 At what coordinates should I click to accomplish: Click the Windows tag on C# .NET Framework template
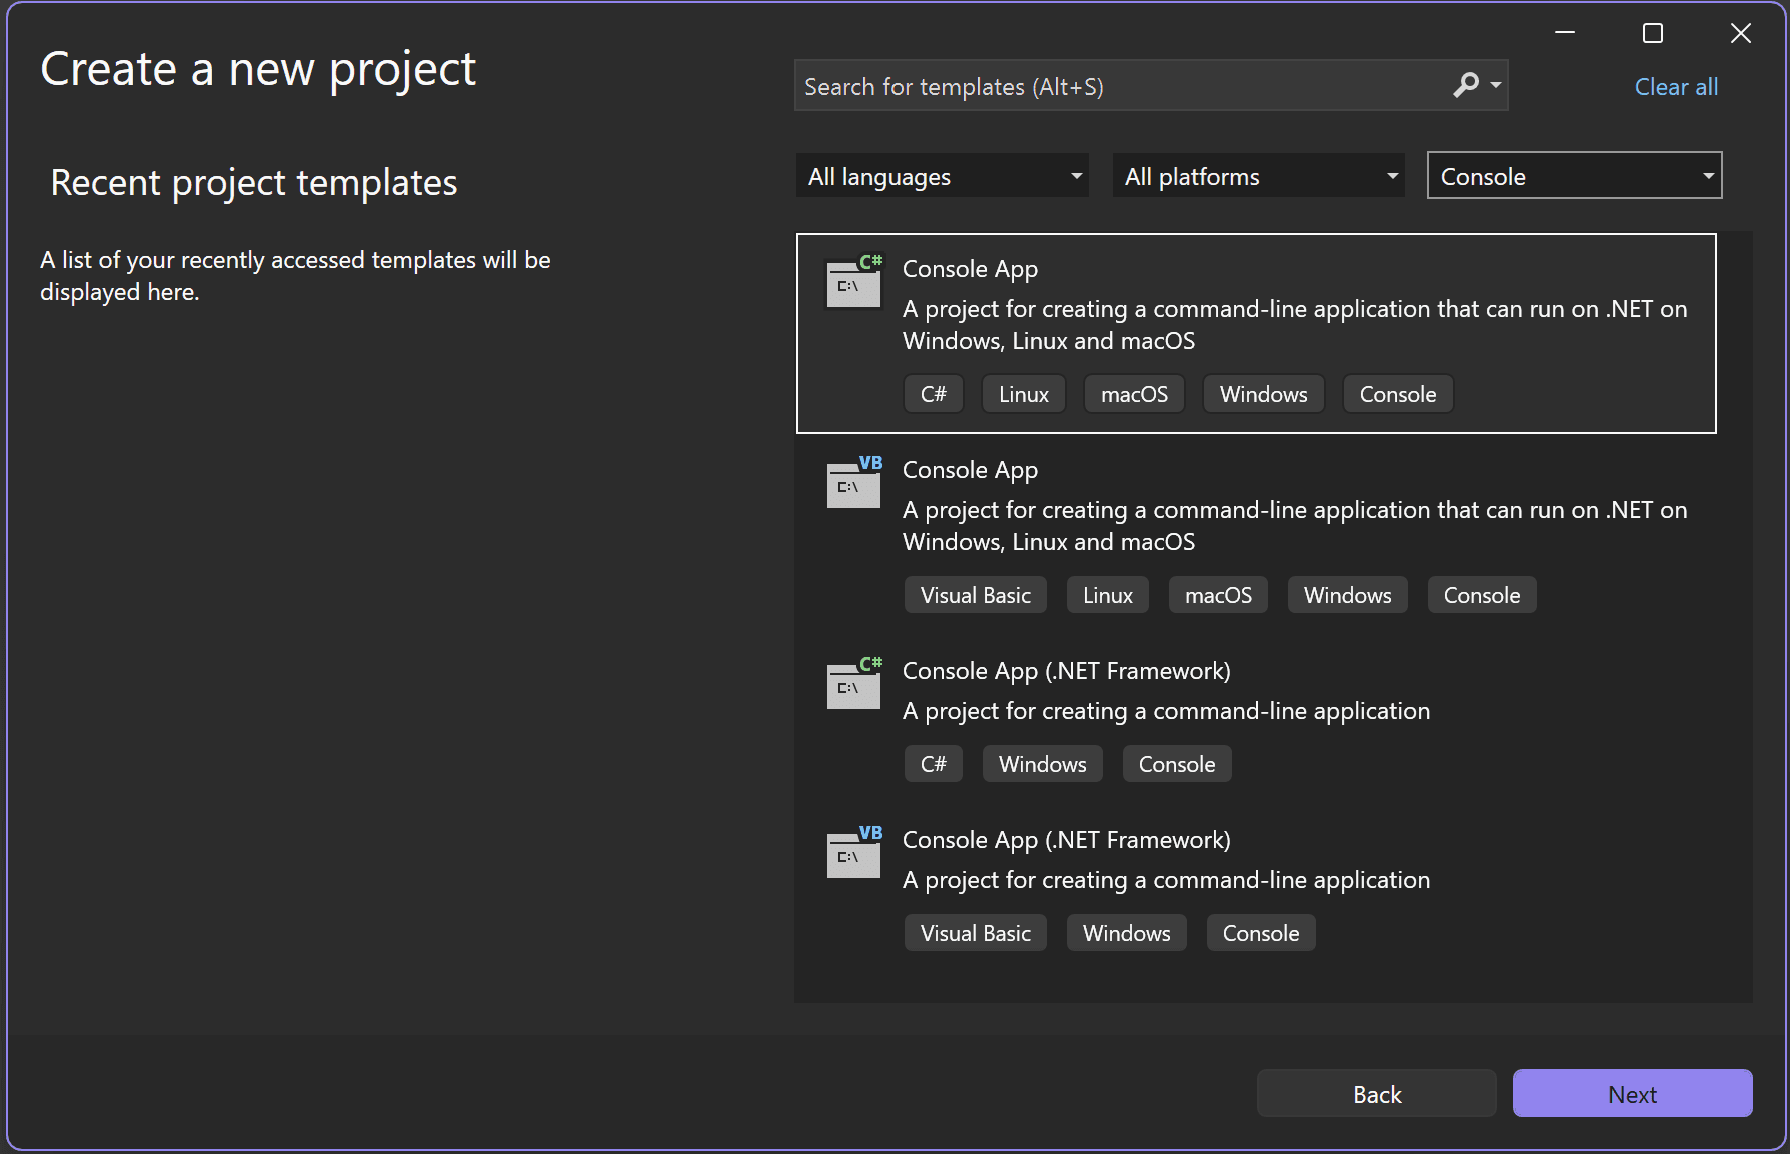1042,763
